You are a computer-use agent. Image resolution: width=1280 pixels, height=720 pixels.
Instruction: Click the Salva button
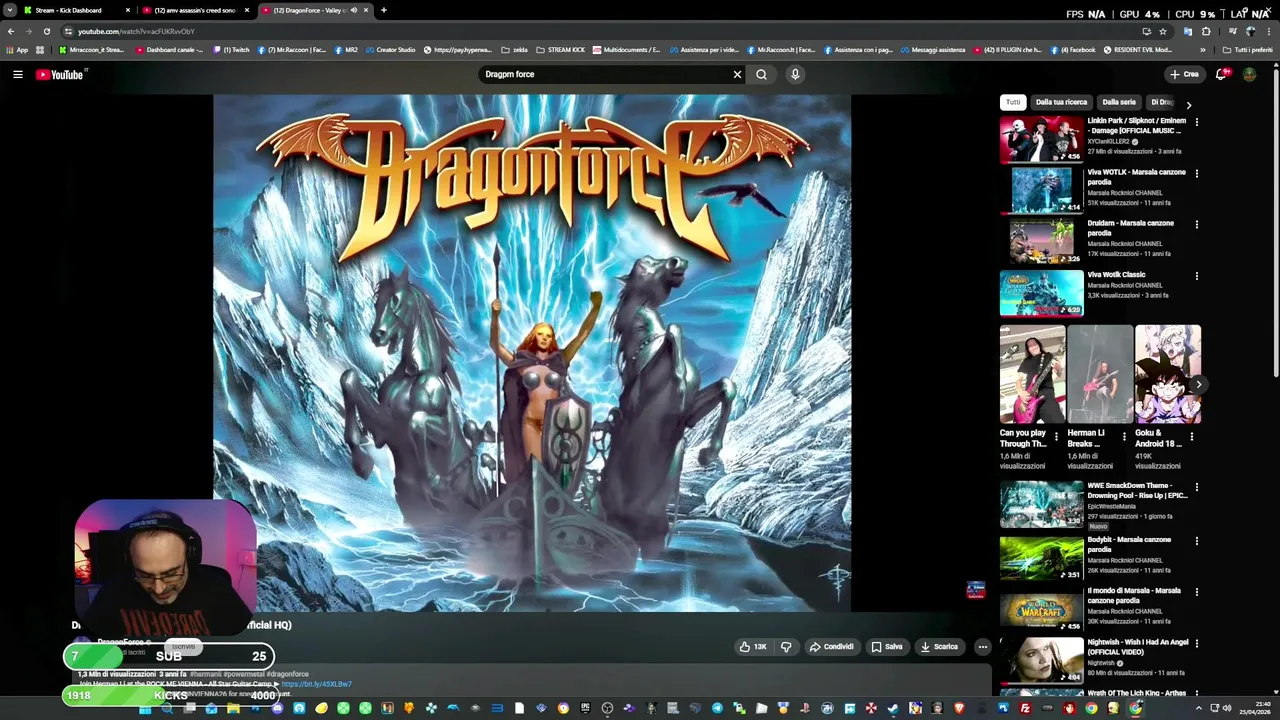886,647
